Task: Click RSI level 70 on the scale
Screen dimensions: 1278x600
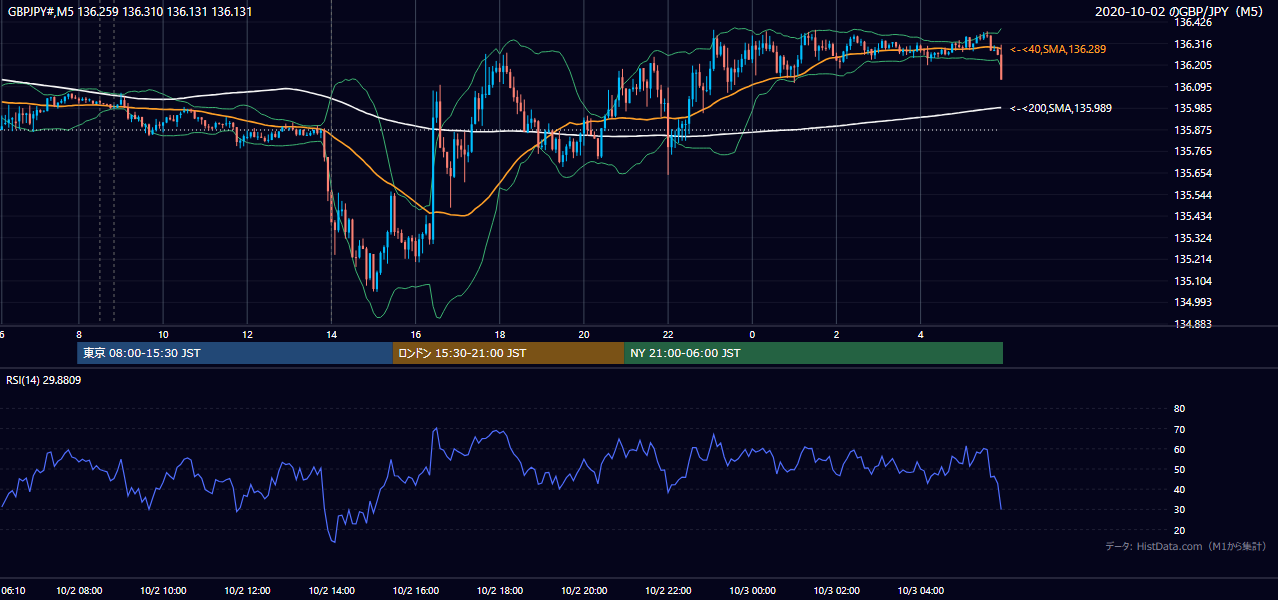Action: click(x=1179, y=429)
